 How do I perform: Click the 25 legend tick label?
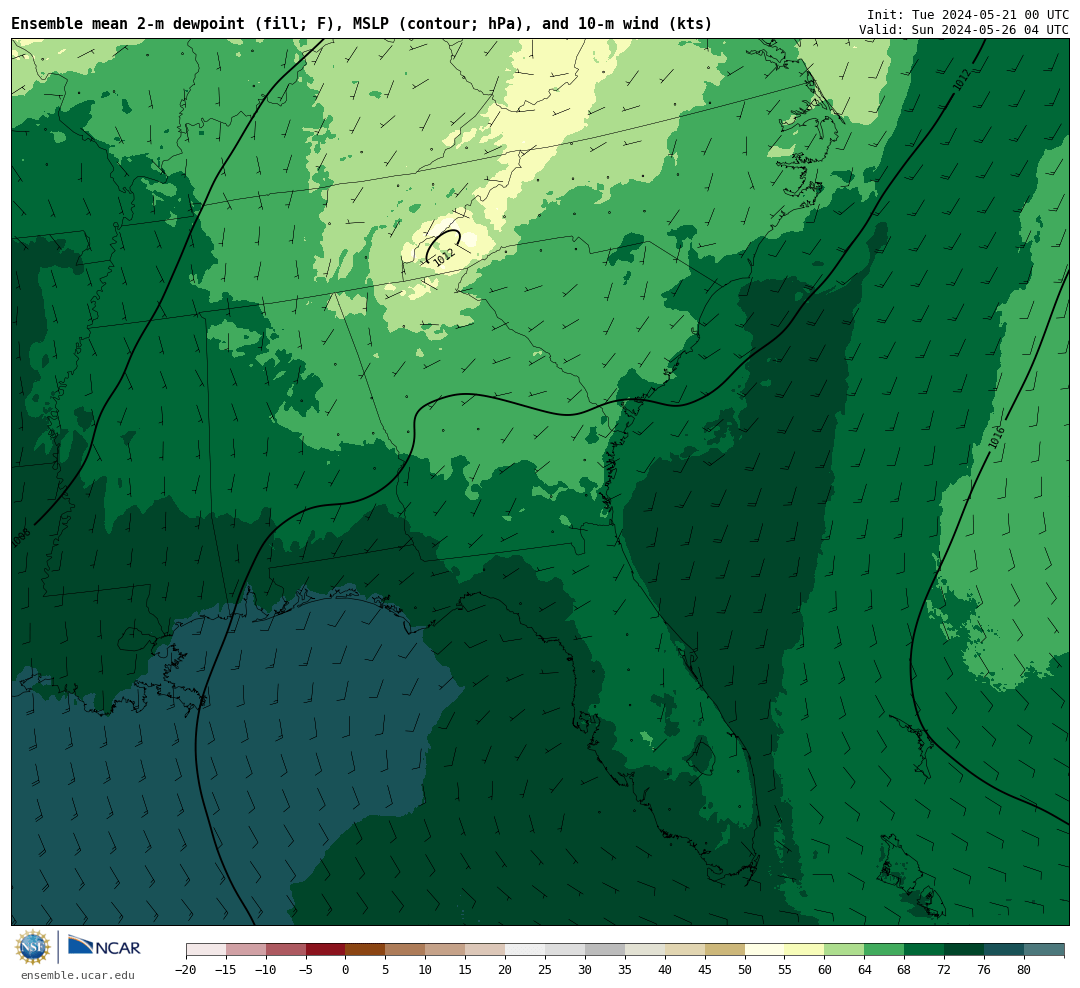click(x=545, y=970)
